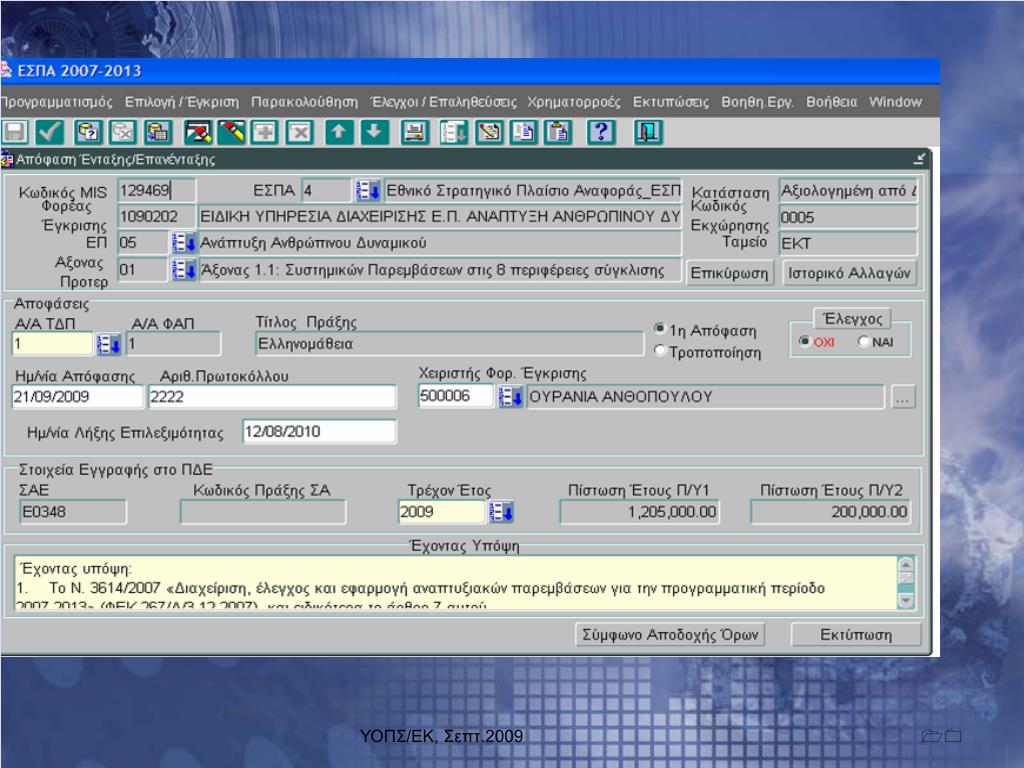Open the list of values for ΕΠ 05
The height and width of the screenshot is (768, 1024).
click(184, 243)
